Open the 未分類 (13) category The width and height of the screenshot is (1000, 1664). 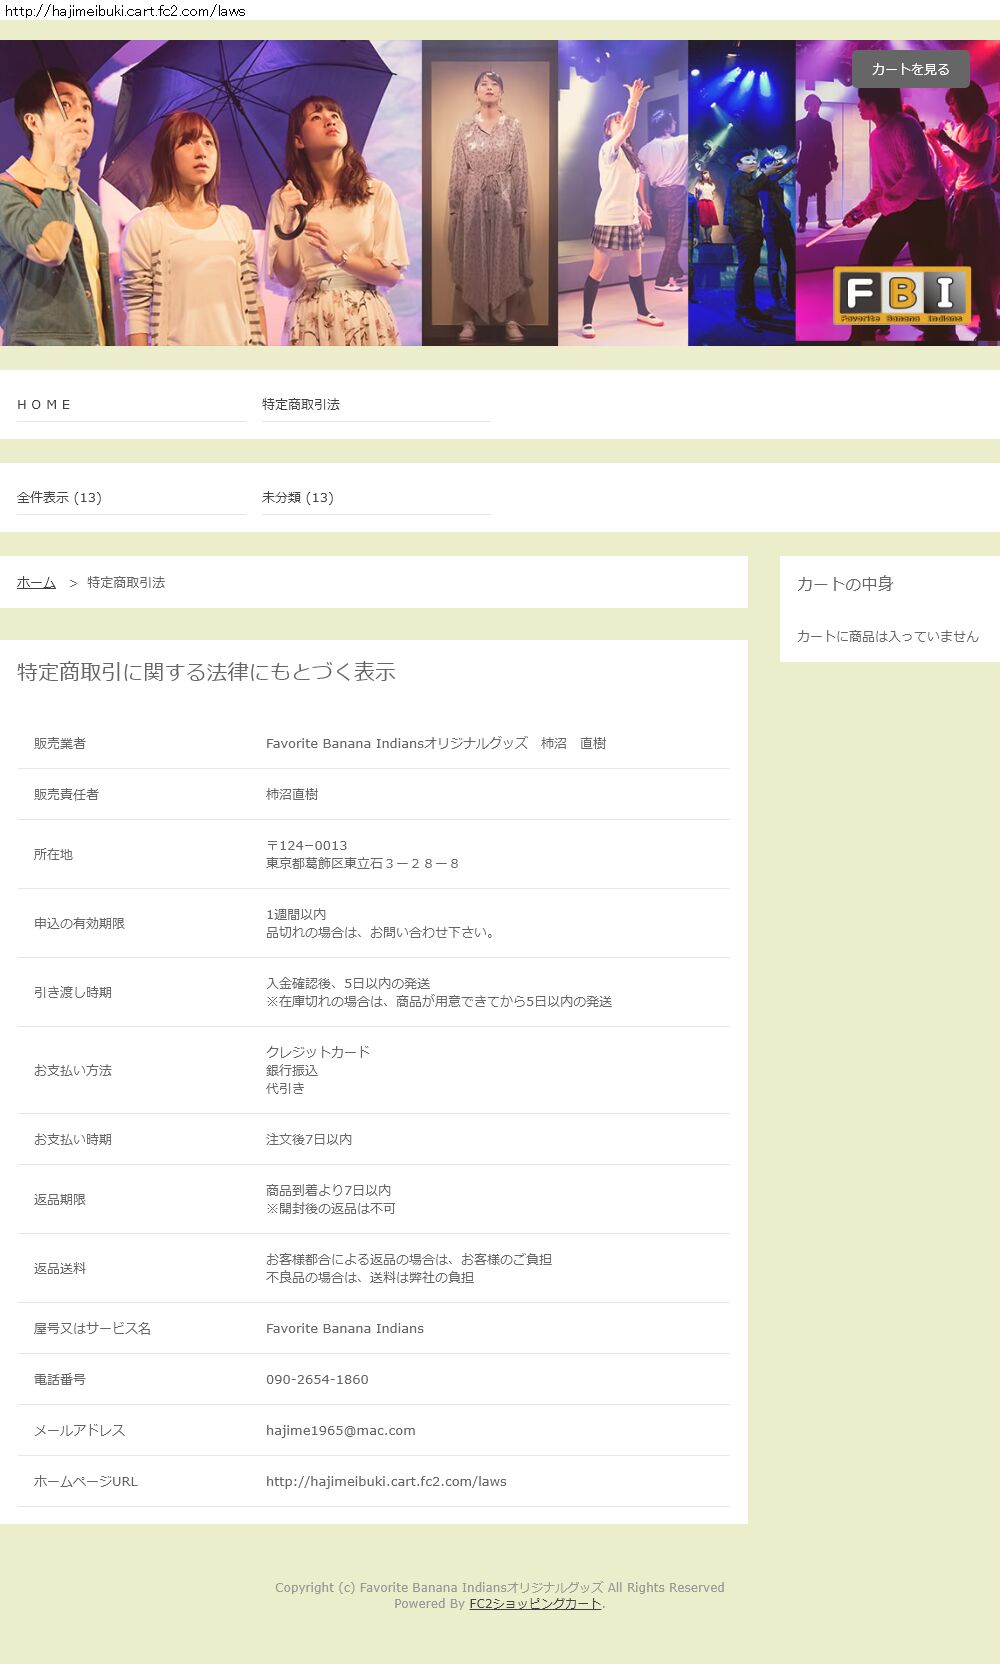click(298, 498)
